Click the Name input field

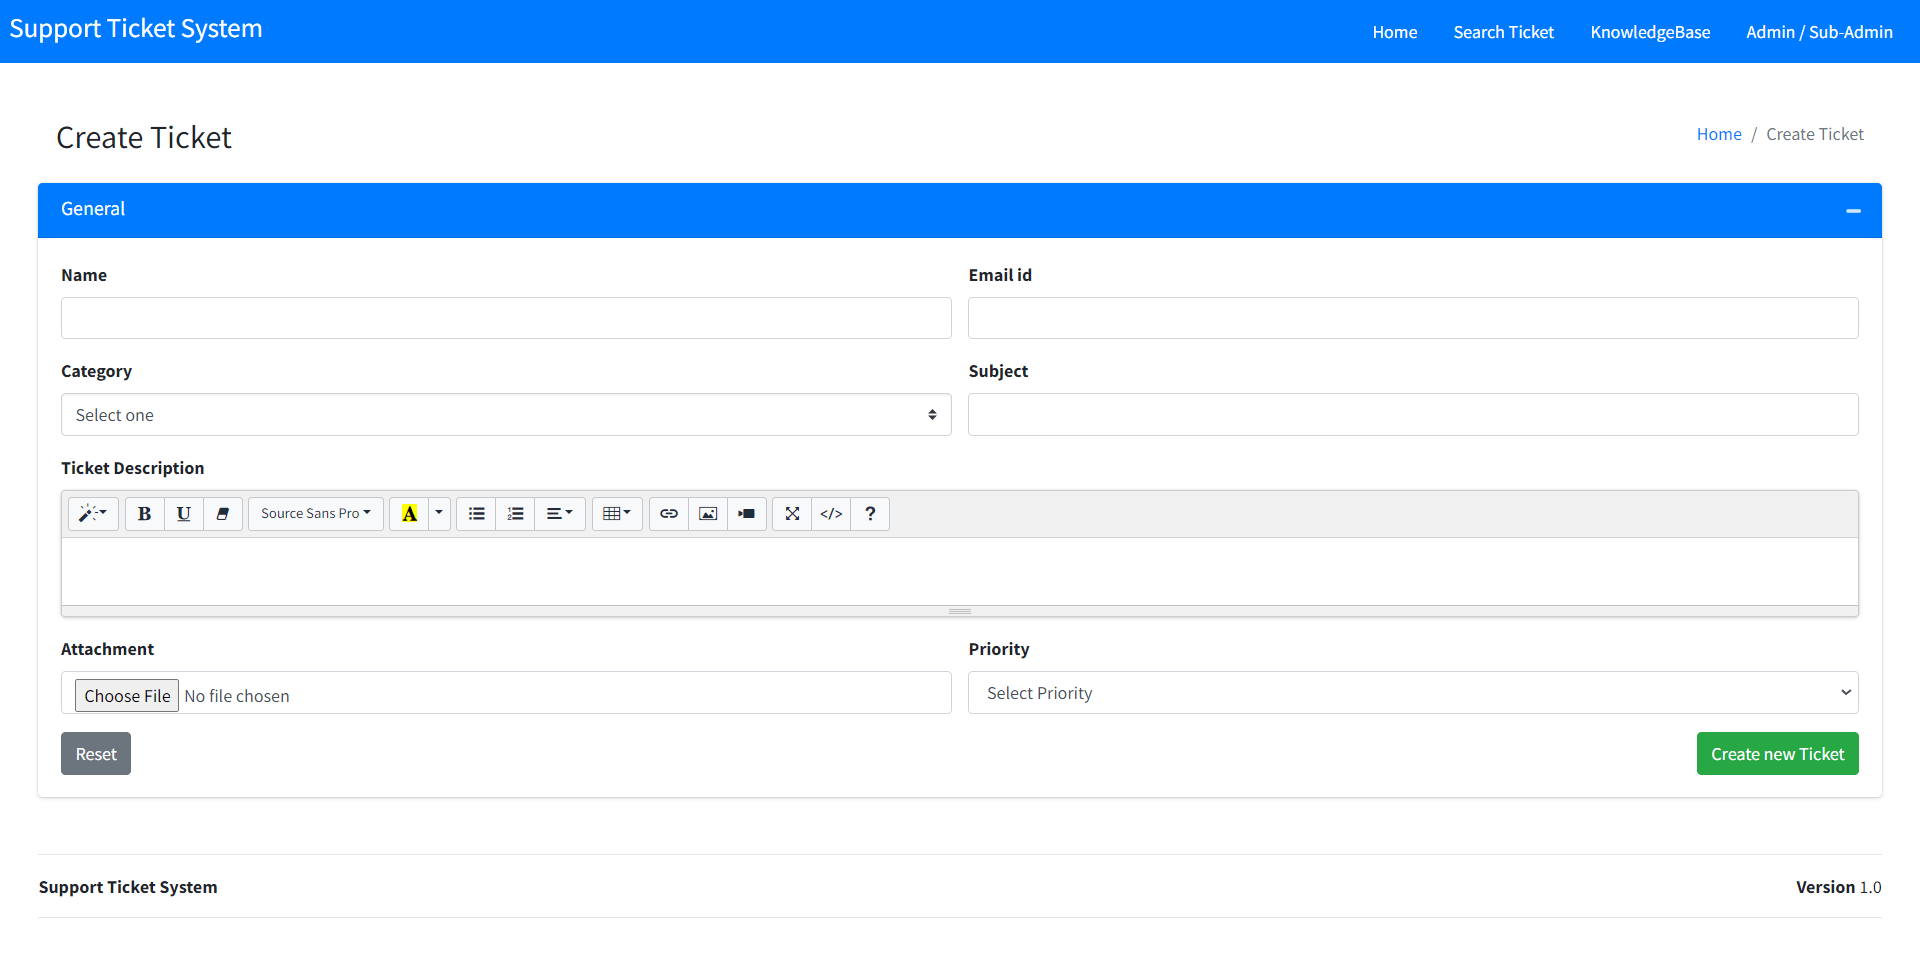[505, 317]
